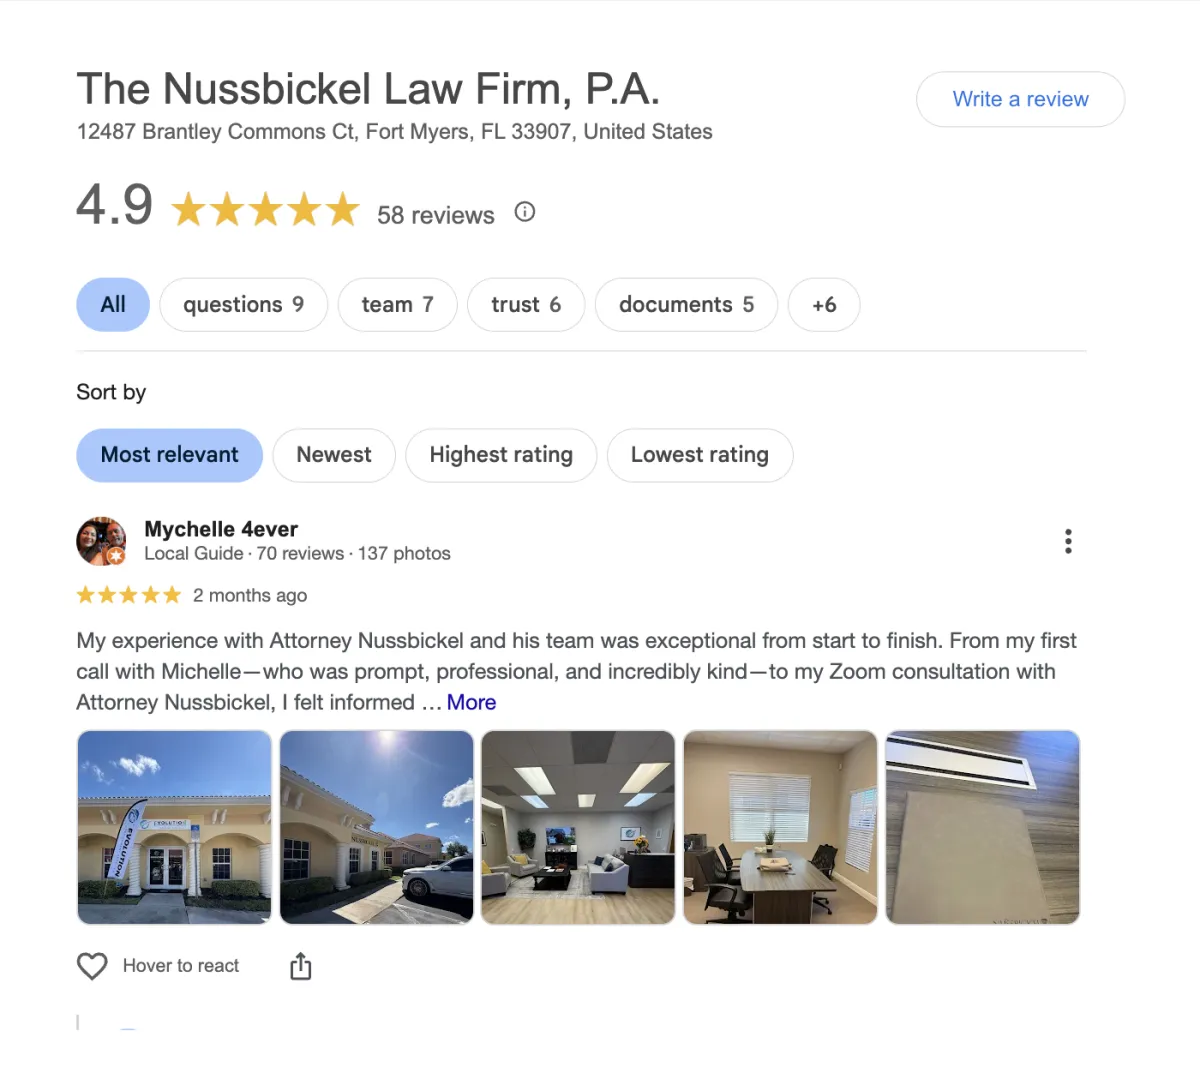Select the All filter chip

[113, 305]
